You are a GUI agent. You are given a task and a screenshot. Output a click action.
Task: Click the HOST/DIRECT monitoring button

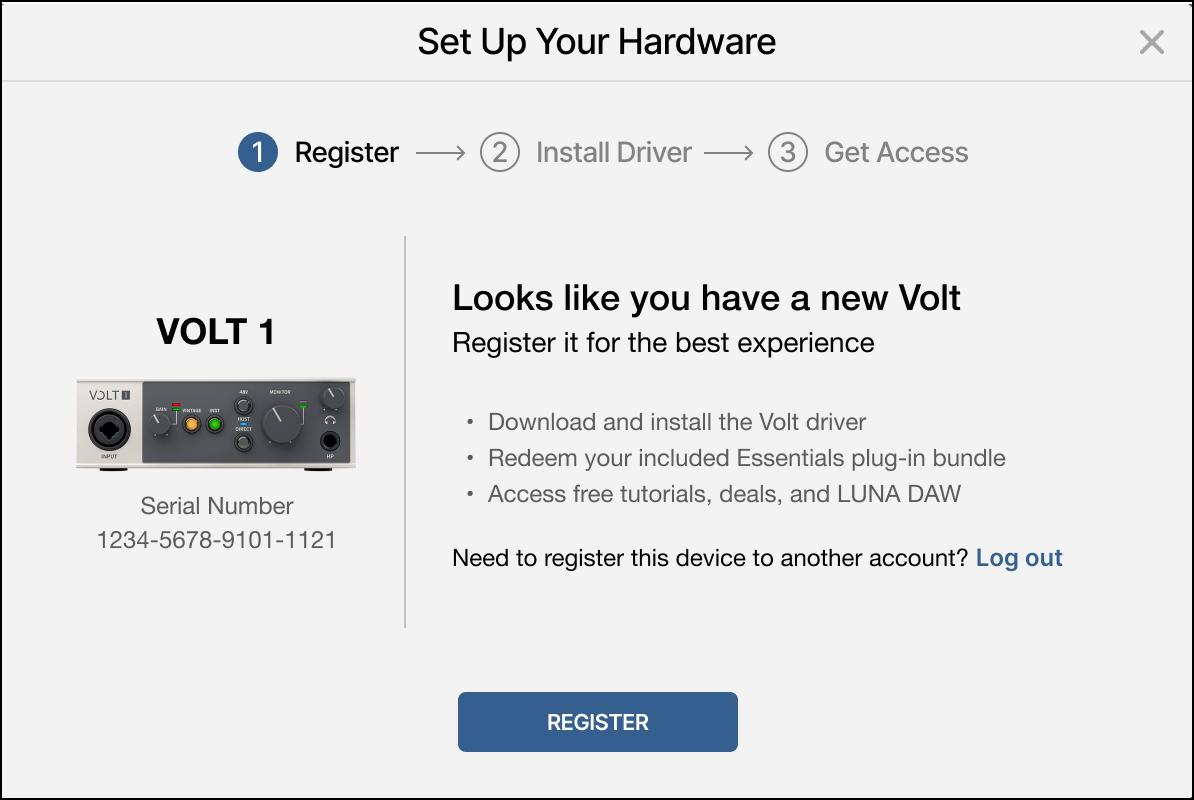tap(243, 442)
